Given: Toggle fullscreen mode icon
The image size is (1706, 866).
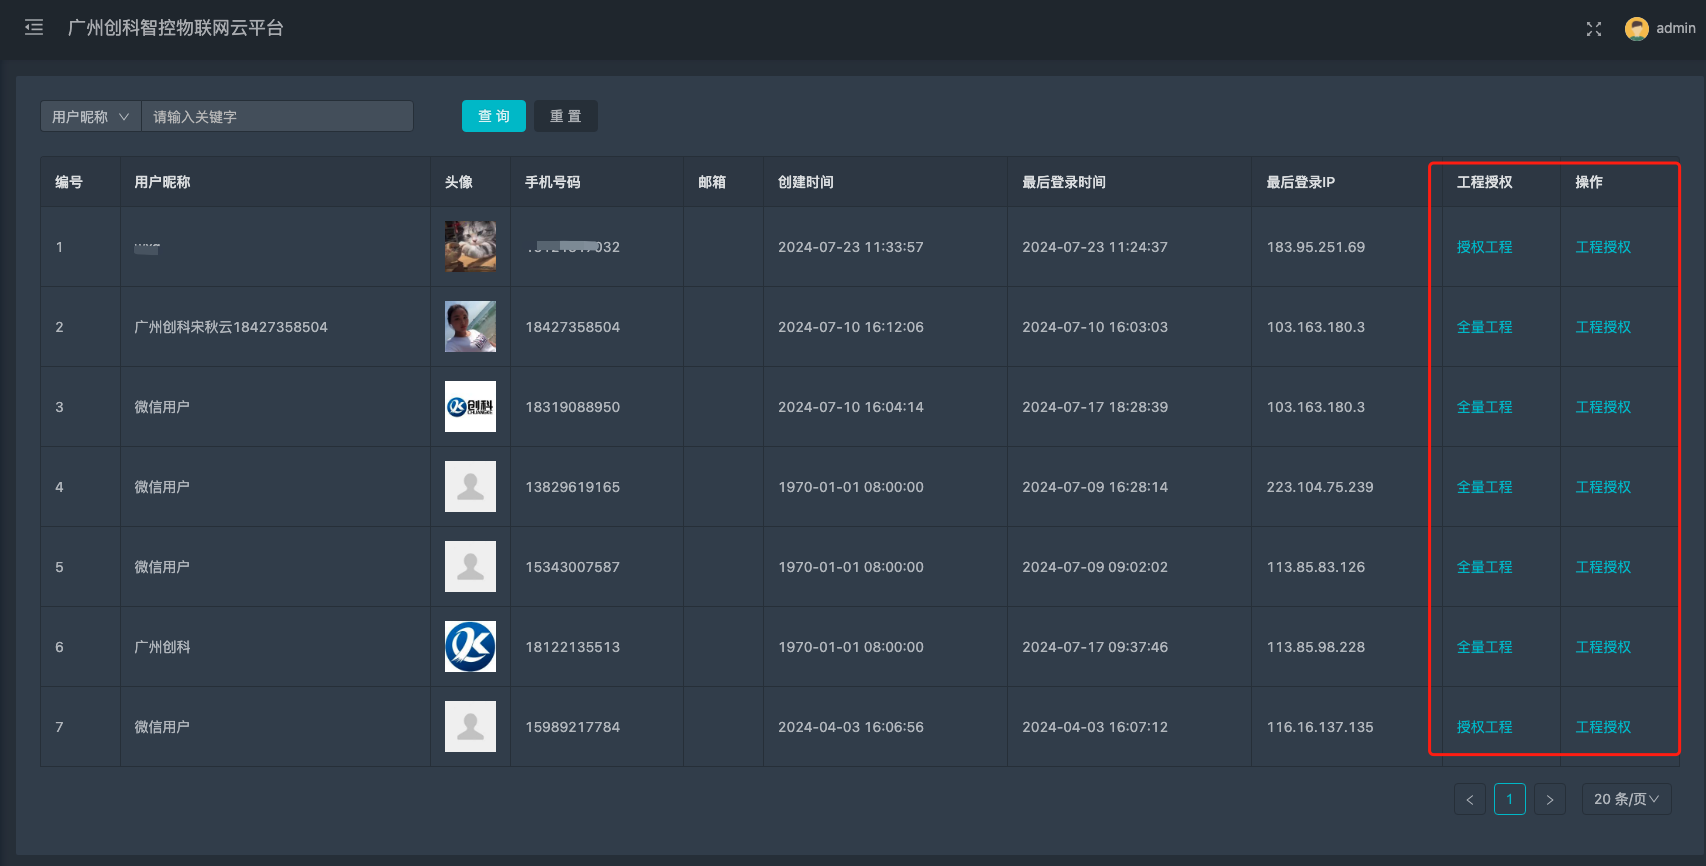Looking at the screenshot, I should click(x=1594, y=29).
